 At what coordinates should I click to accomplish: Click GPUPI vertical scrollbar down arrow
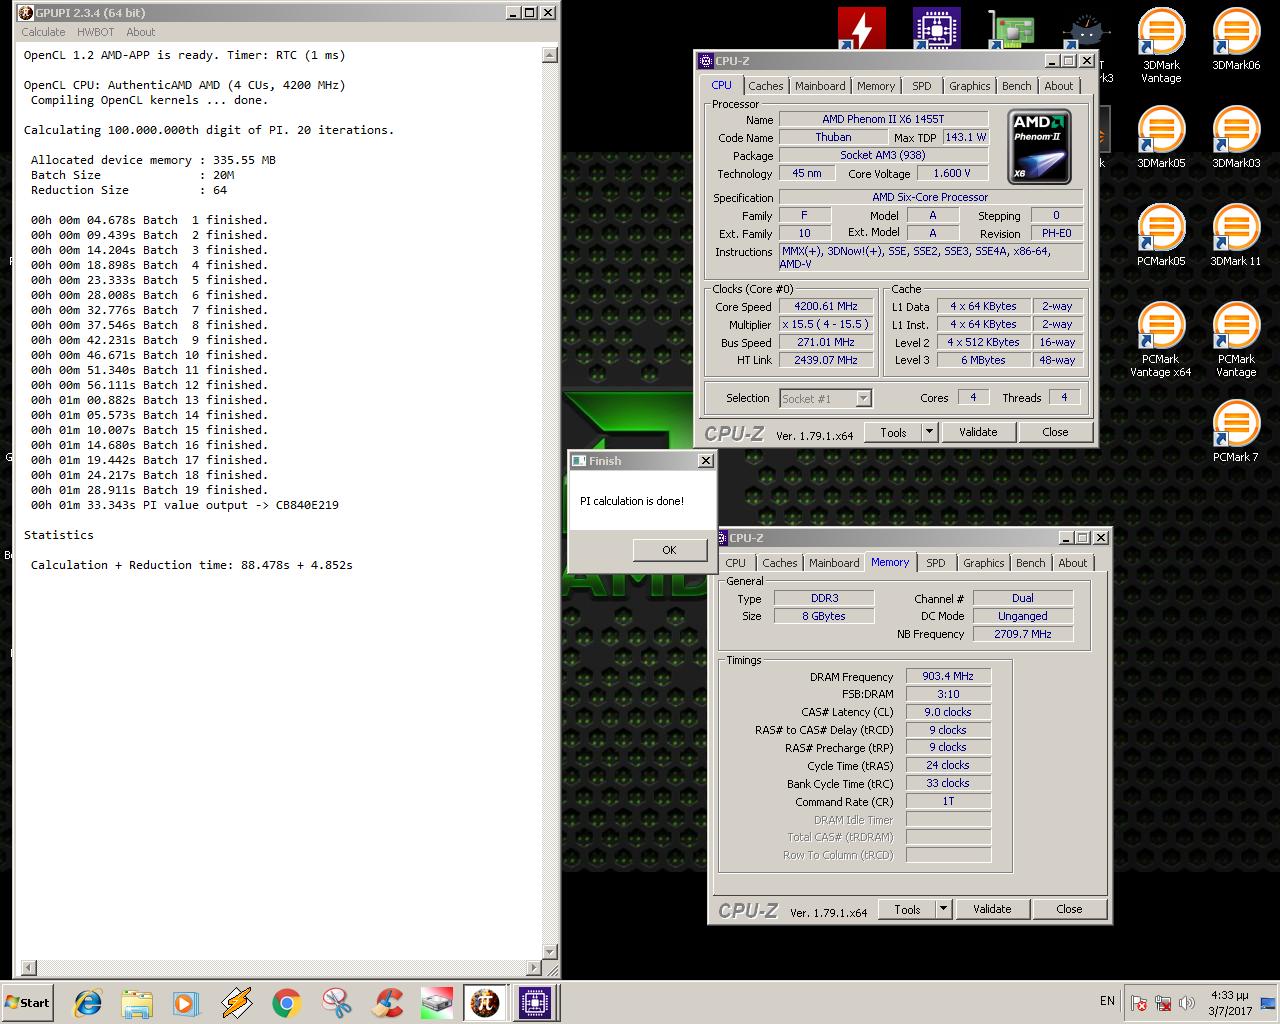(550, 952)
